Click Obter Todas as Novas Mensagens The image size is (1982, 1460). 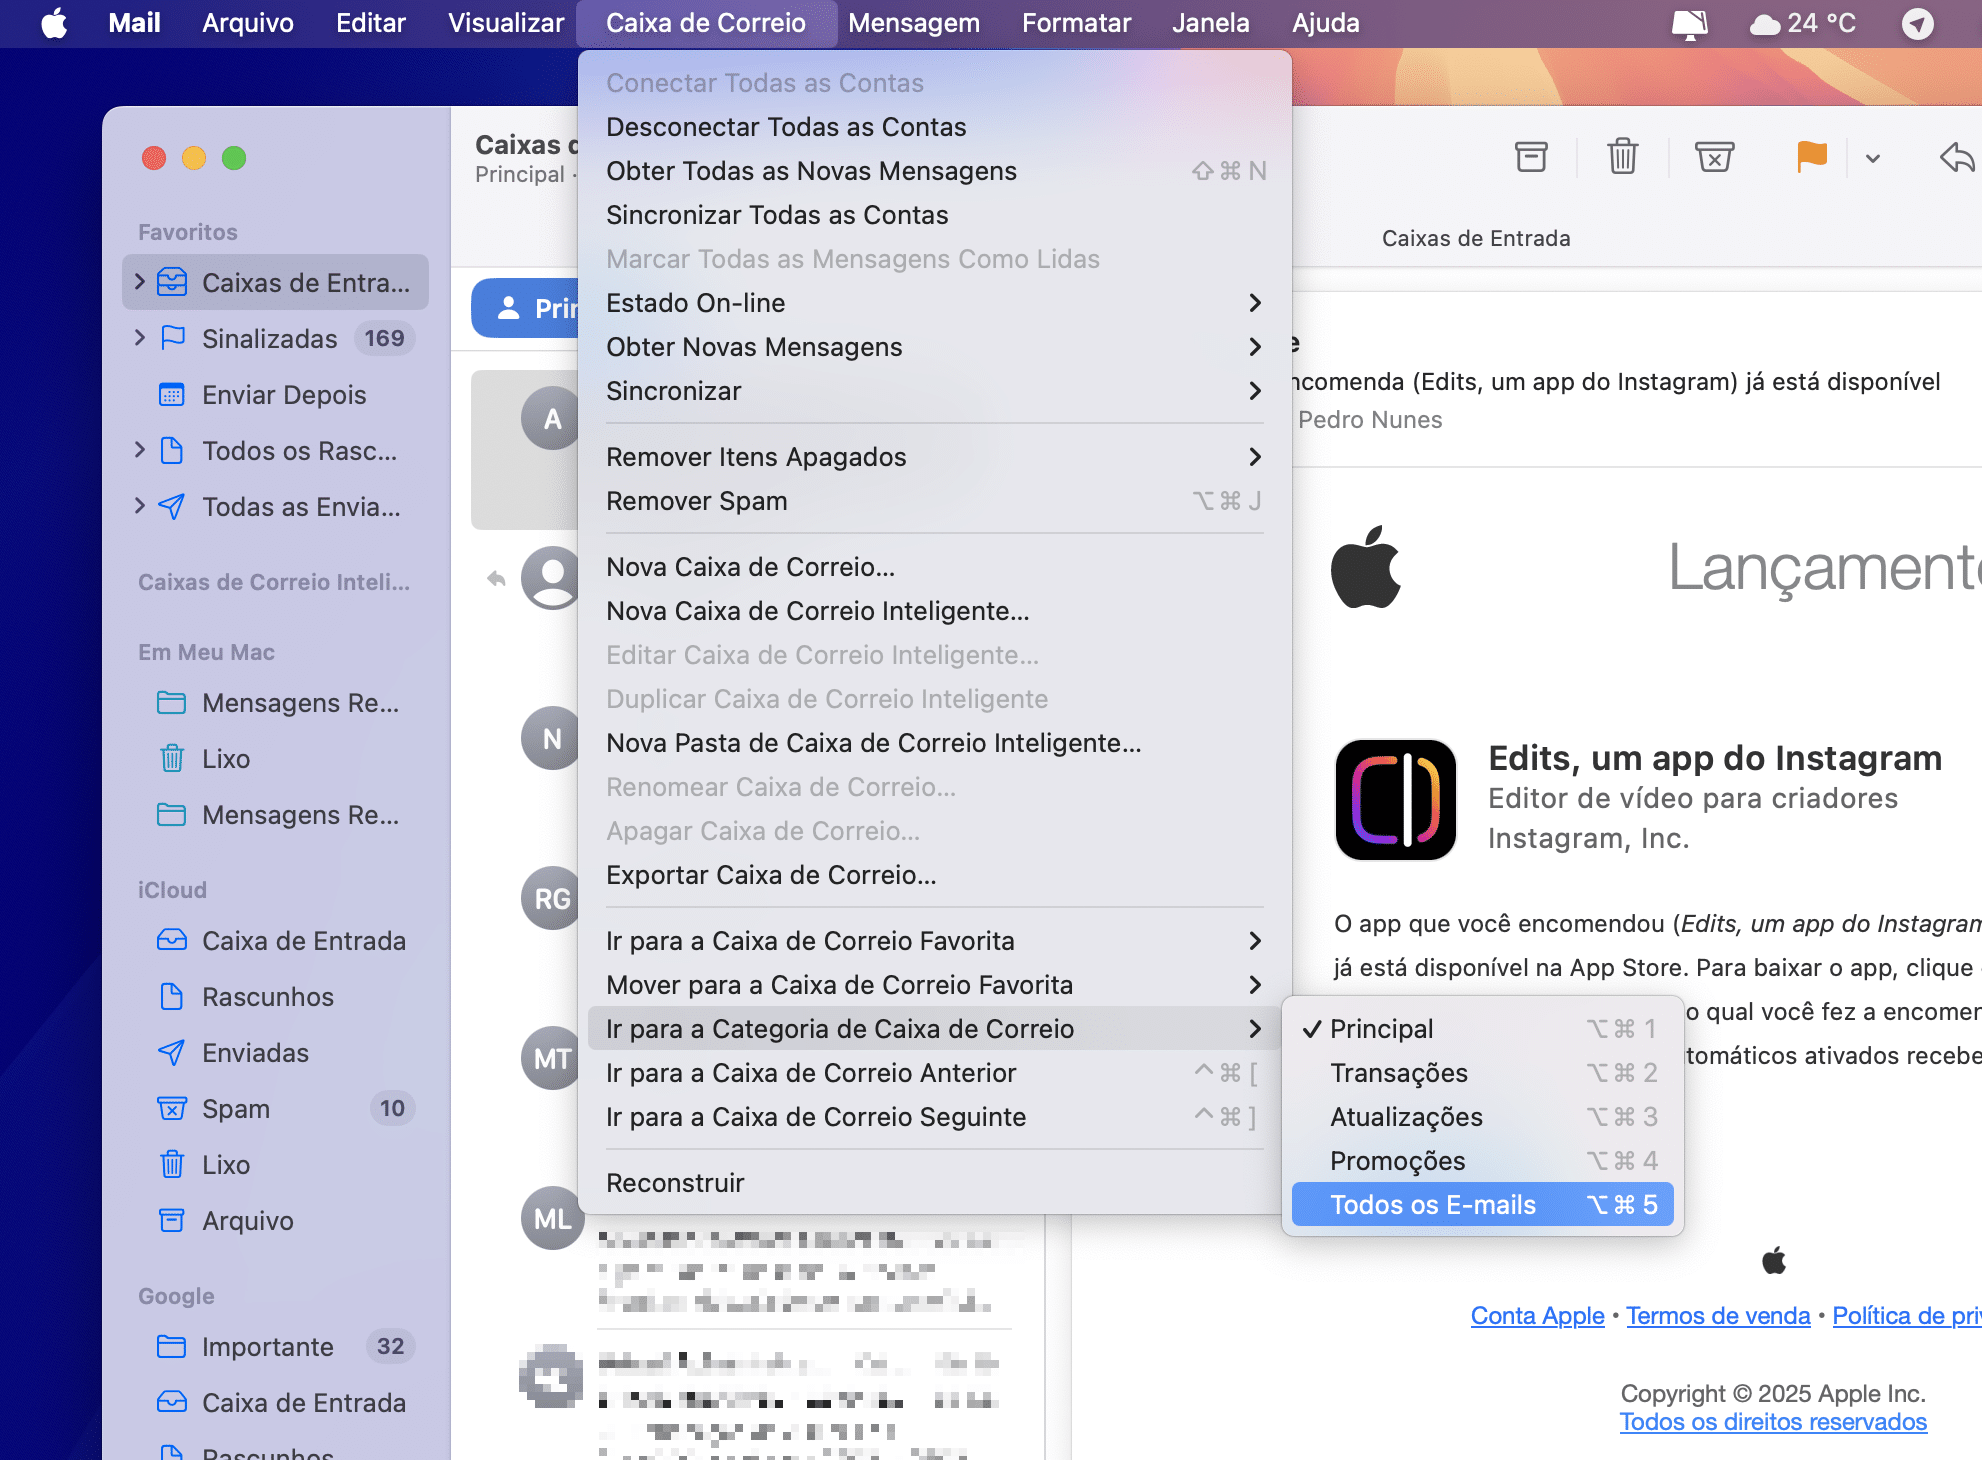coord(934,171)
